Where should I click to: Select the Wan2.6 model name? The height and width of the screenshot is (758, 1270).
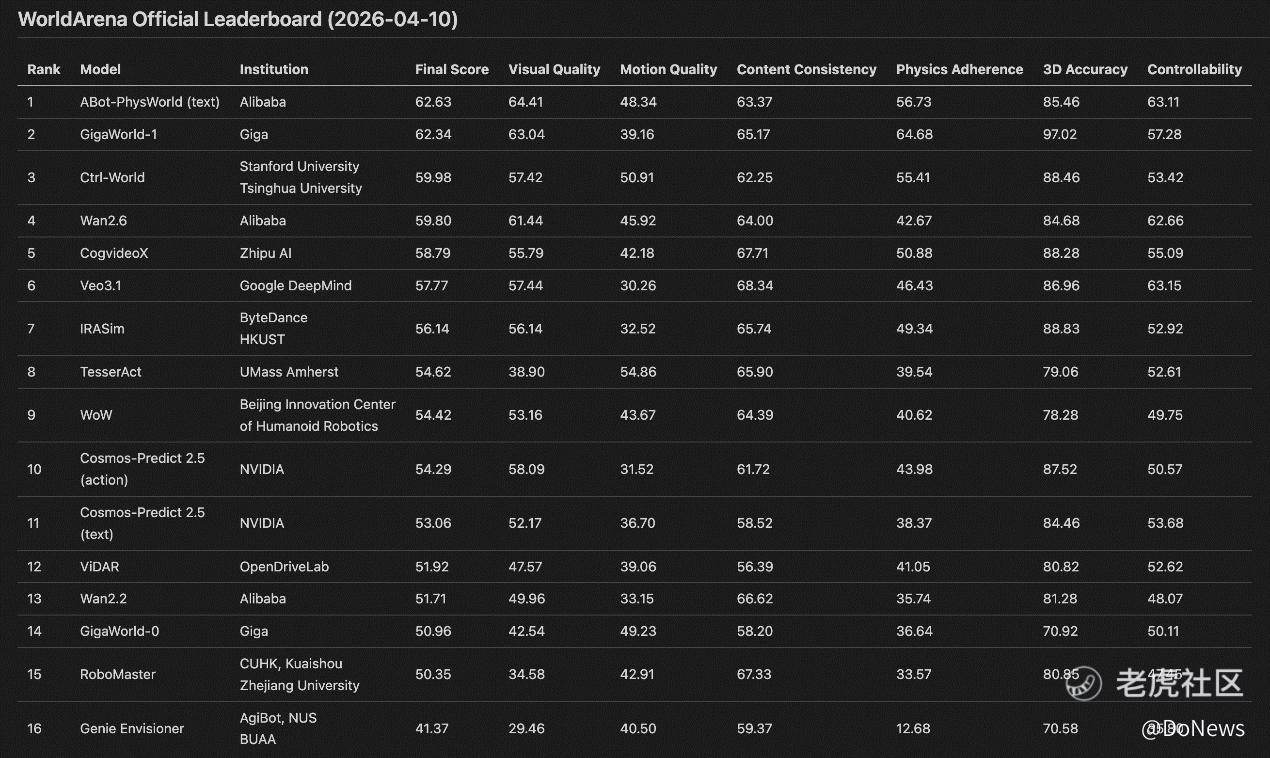104,220
